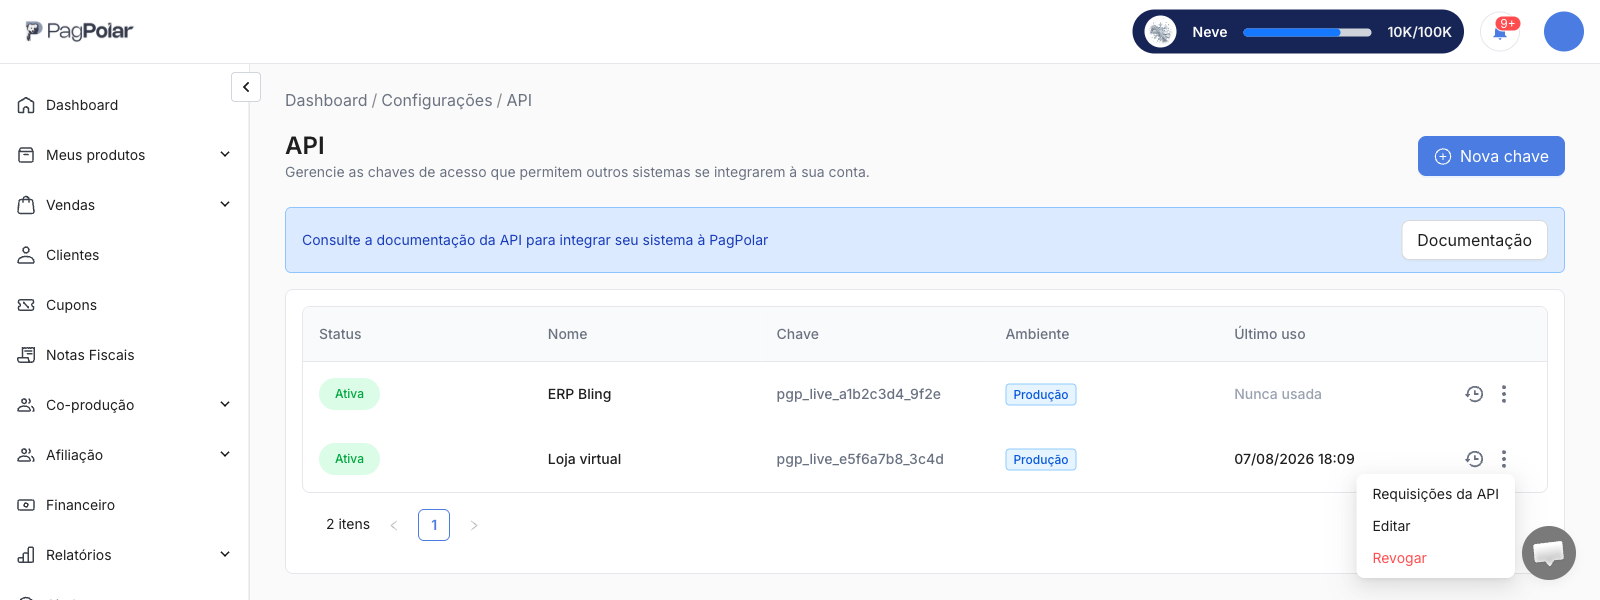Click the Produção tag in Loja virtual row
The height and width of the screenshot is (600, 1600).
point(1041,460)
